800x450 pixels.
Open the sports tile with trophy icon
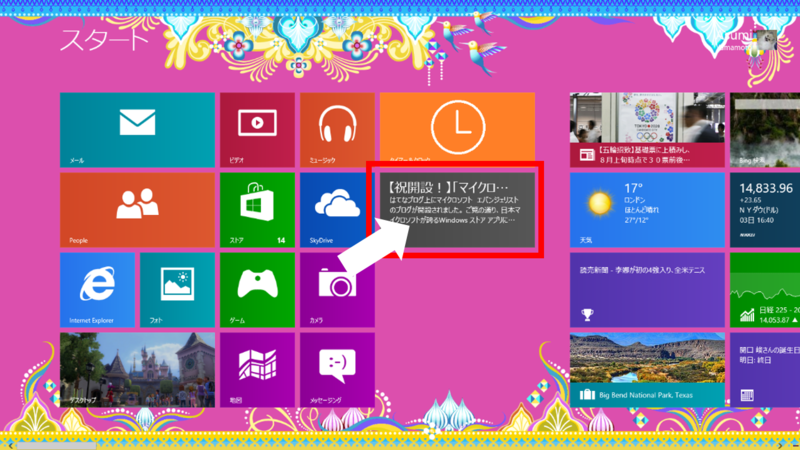[647, 290]
